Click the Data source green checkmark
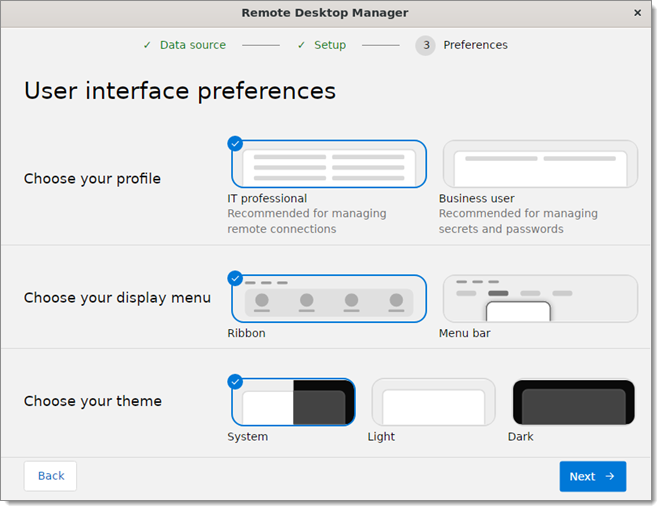The height and width of the screenshot is (511, 662). pyautogui.click(x=147, y=45)
